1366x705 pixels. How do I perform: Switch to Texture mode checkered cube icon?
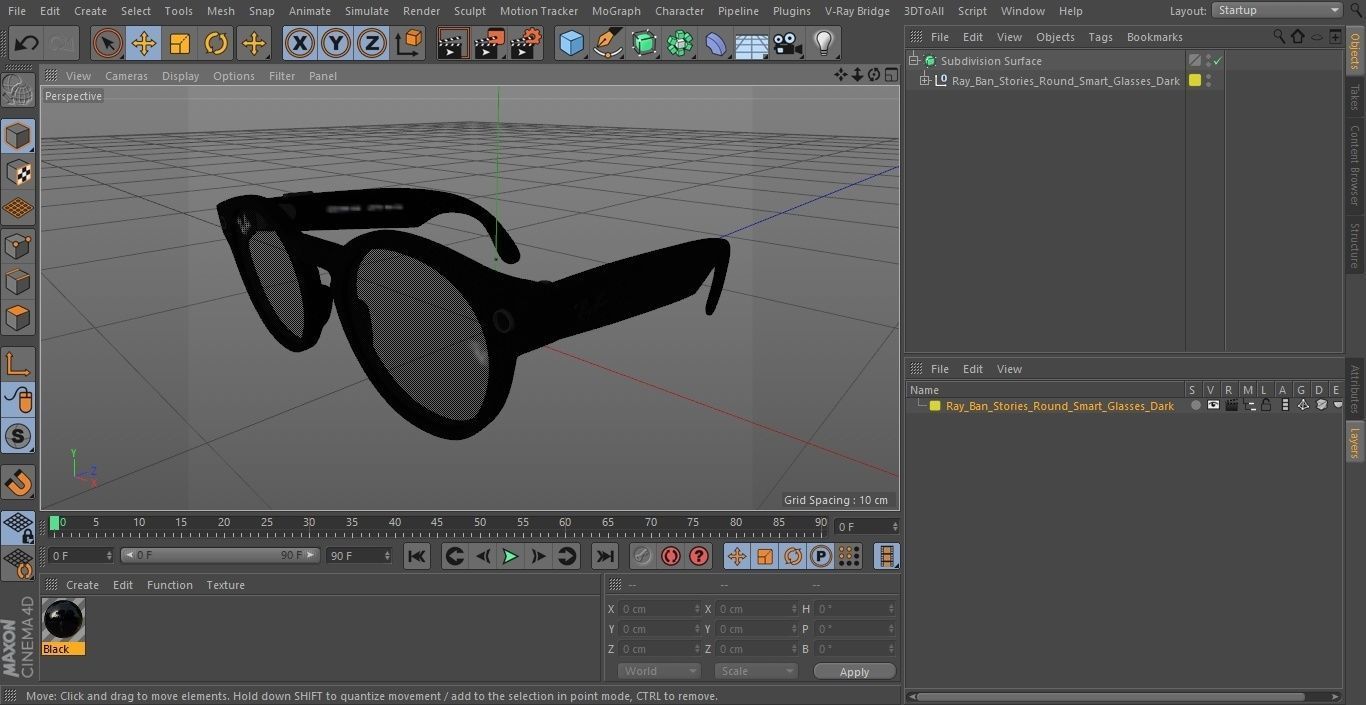18,173
